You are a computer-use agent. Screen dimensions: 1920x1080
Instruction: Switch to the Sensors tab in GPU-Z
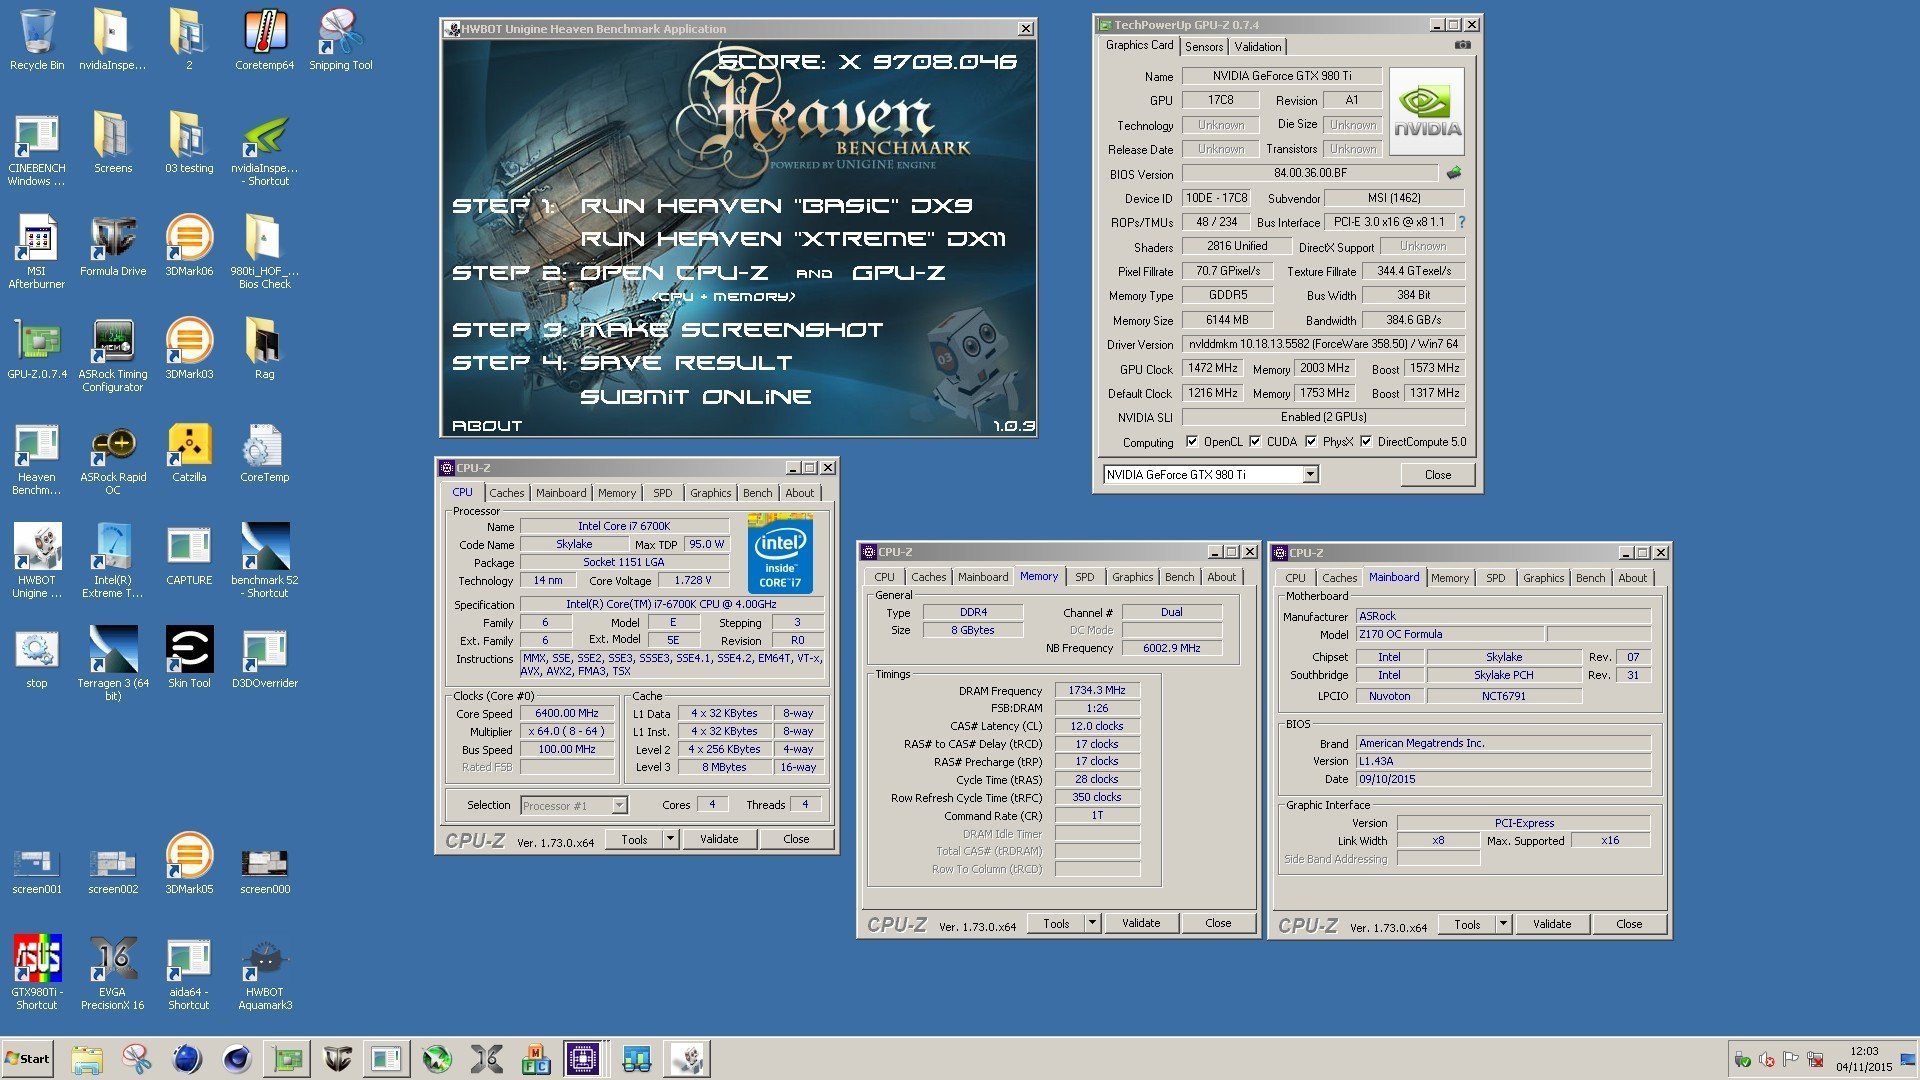tap(1204, 47)
